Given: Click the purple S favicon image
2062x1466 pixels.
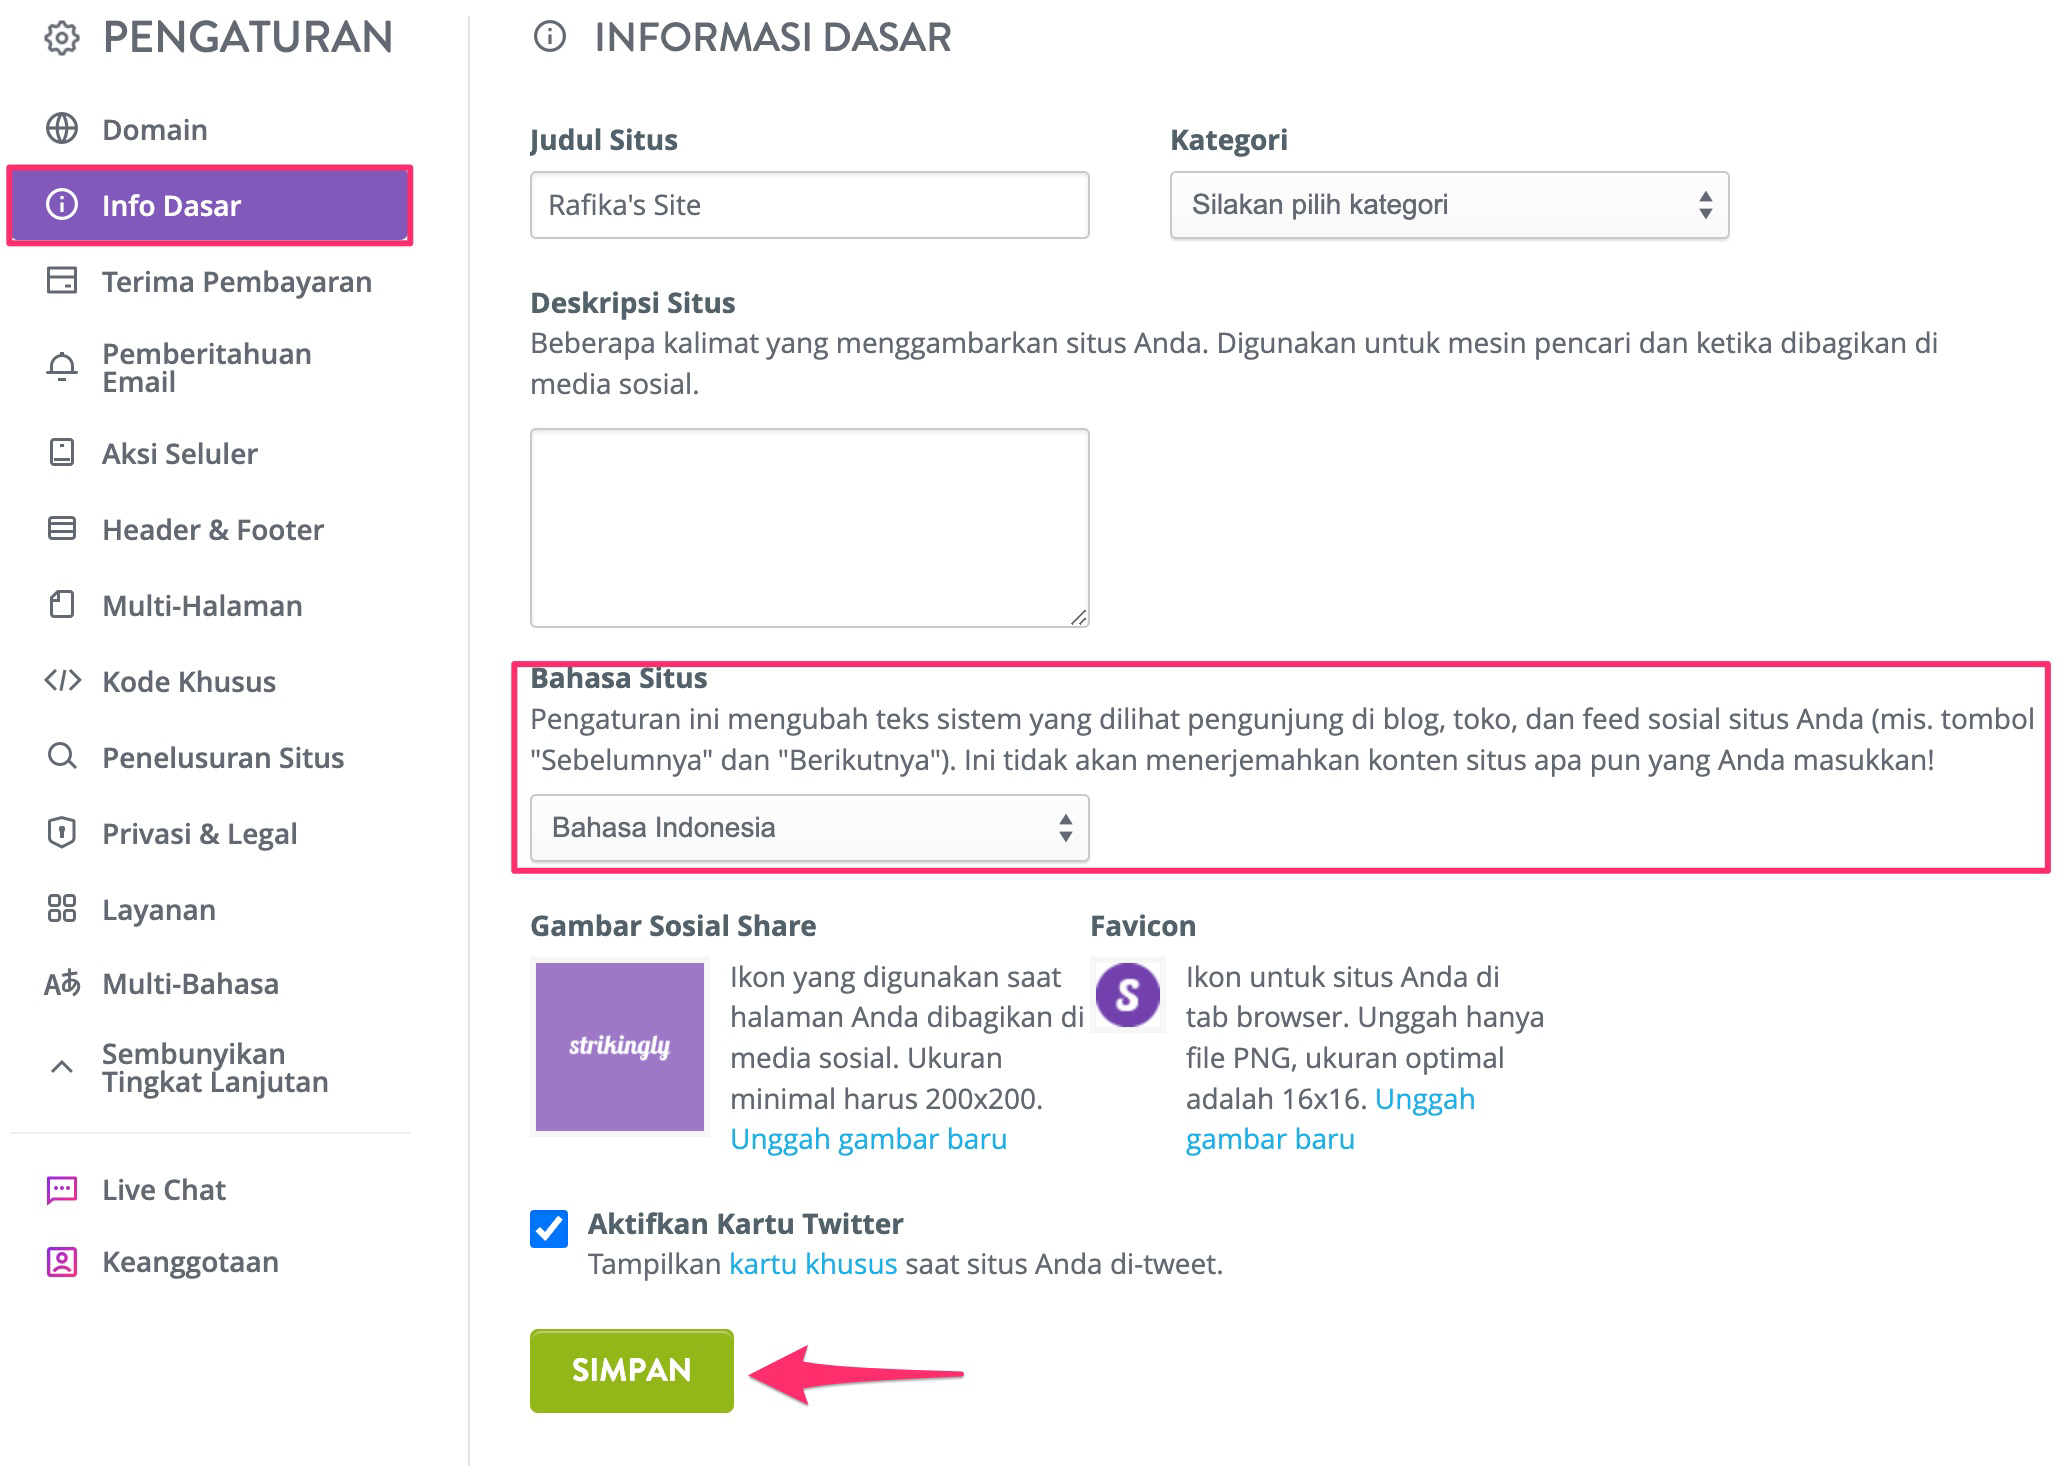Looking at the screenshot, I should 1127,994.
